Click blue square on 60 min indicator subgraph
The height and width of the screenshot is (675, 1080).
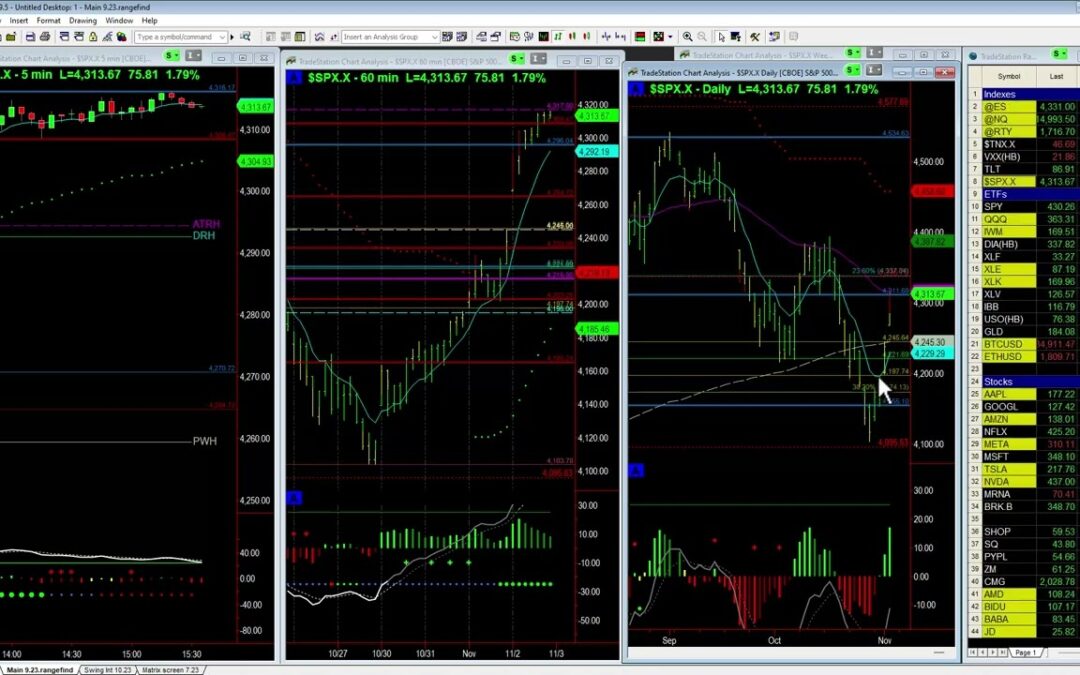point(294,497)
